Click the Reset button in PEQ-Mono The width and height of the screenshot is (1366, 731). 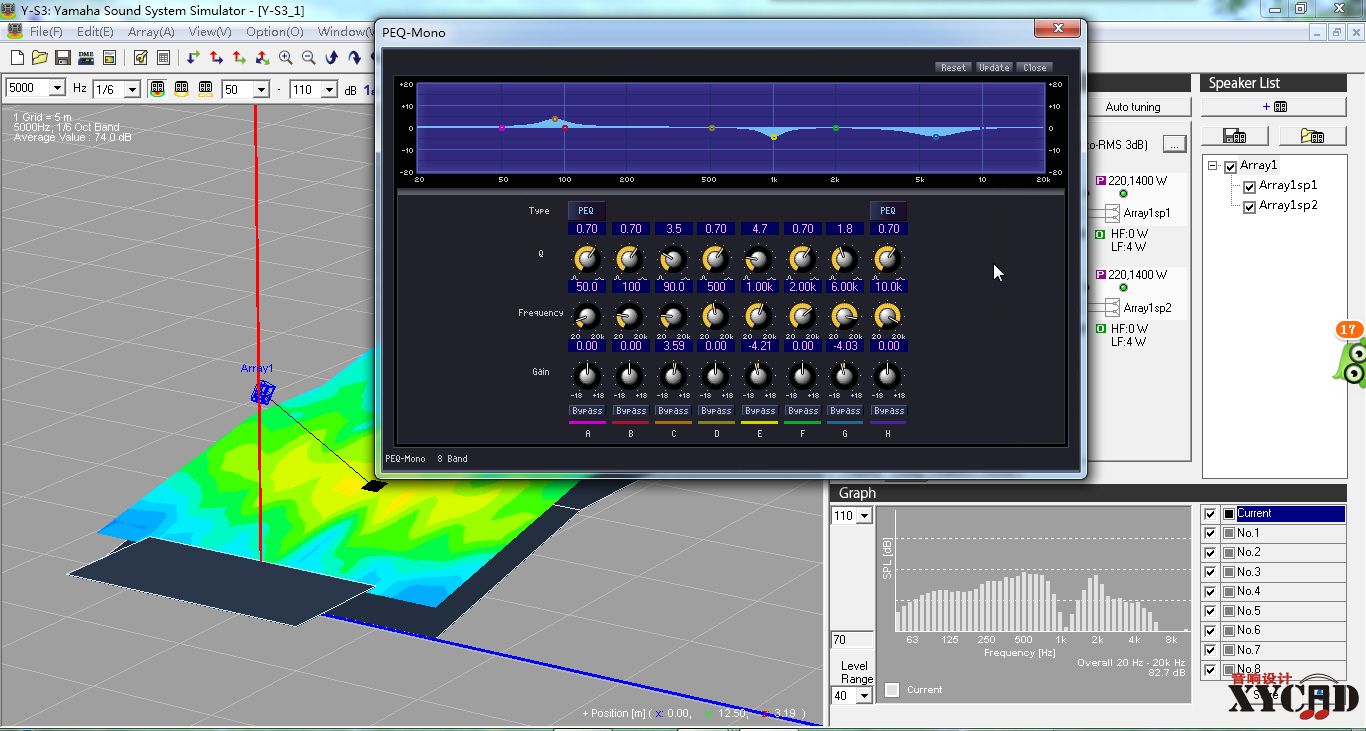point(953,68)
